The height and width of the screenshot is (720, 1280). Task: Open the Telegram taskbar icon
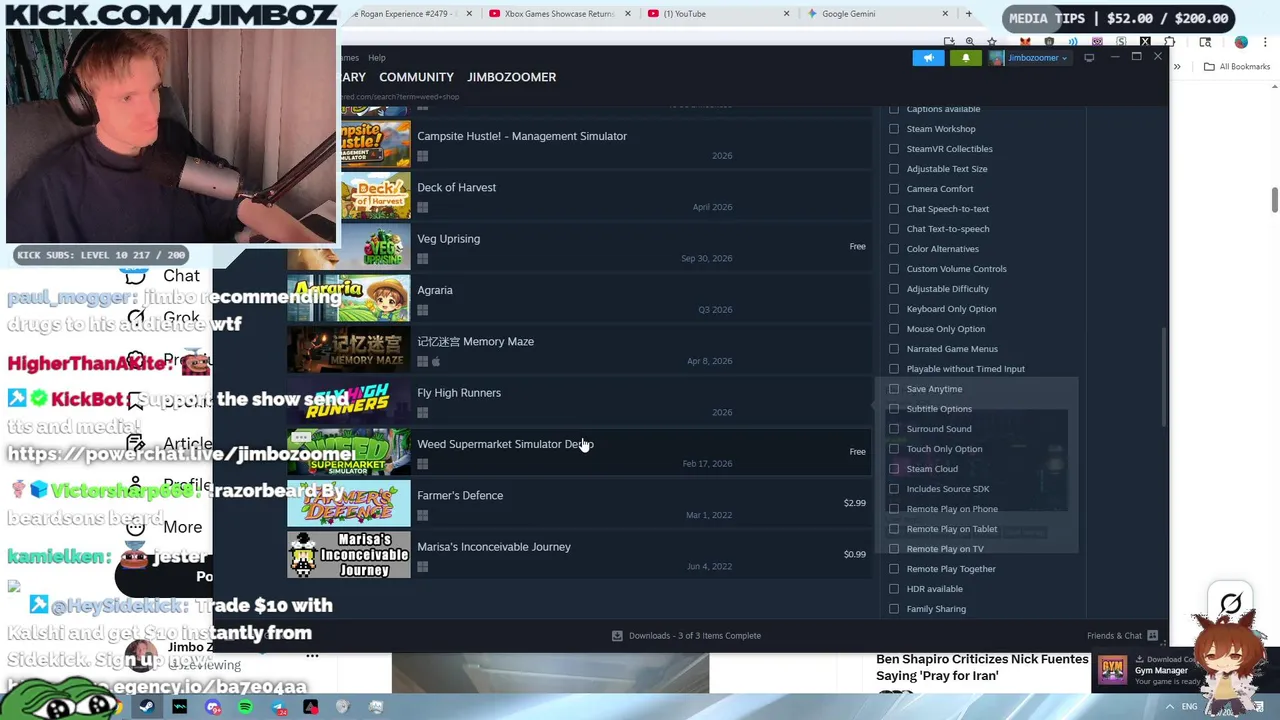coord(278,707)
